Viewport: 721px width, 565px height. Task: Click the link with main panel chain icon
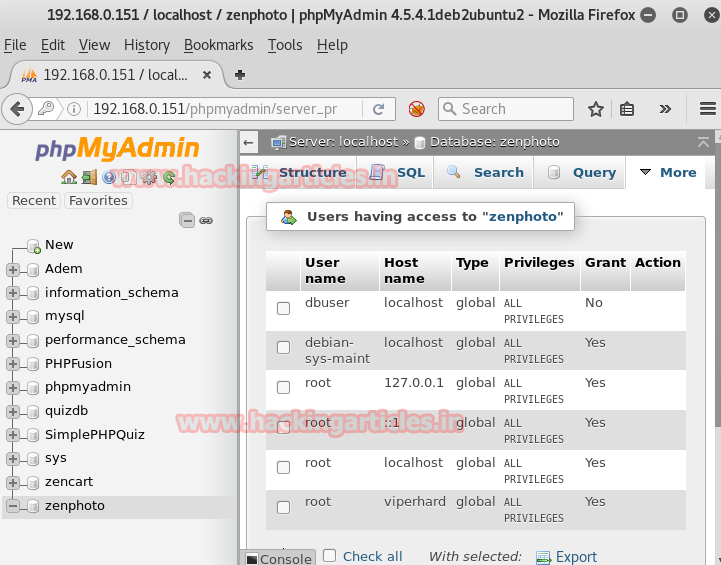click(206, 221)
